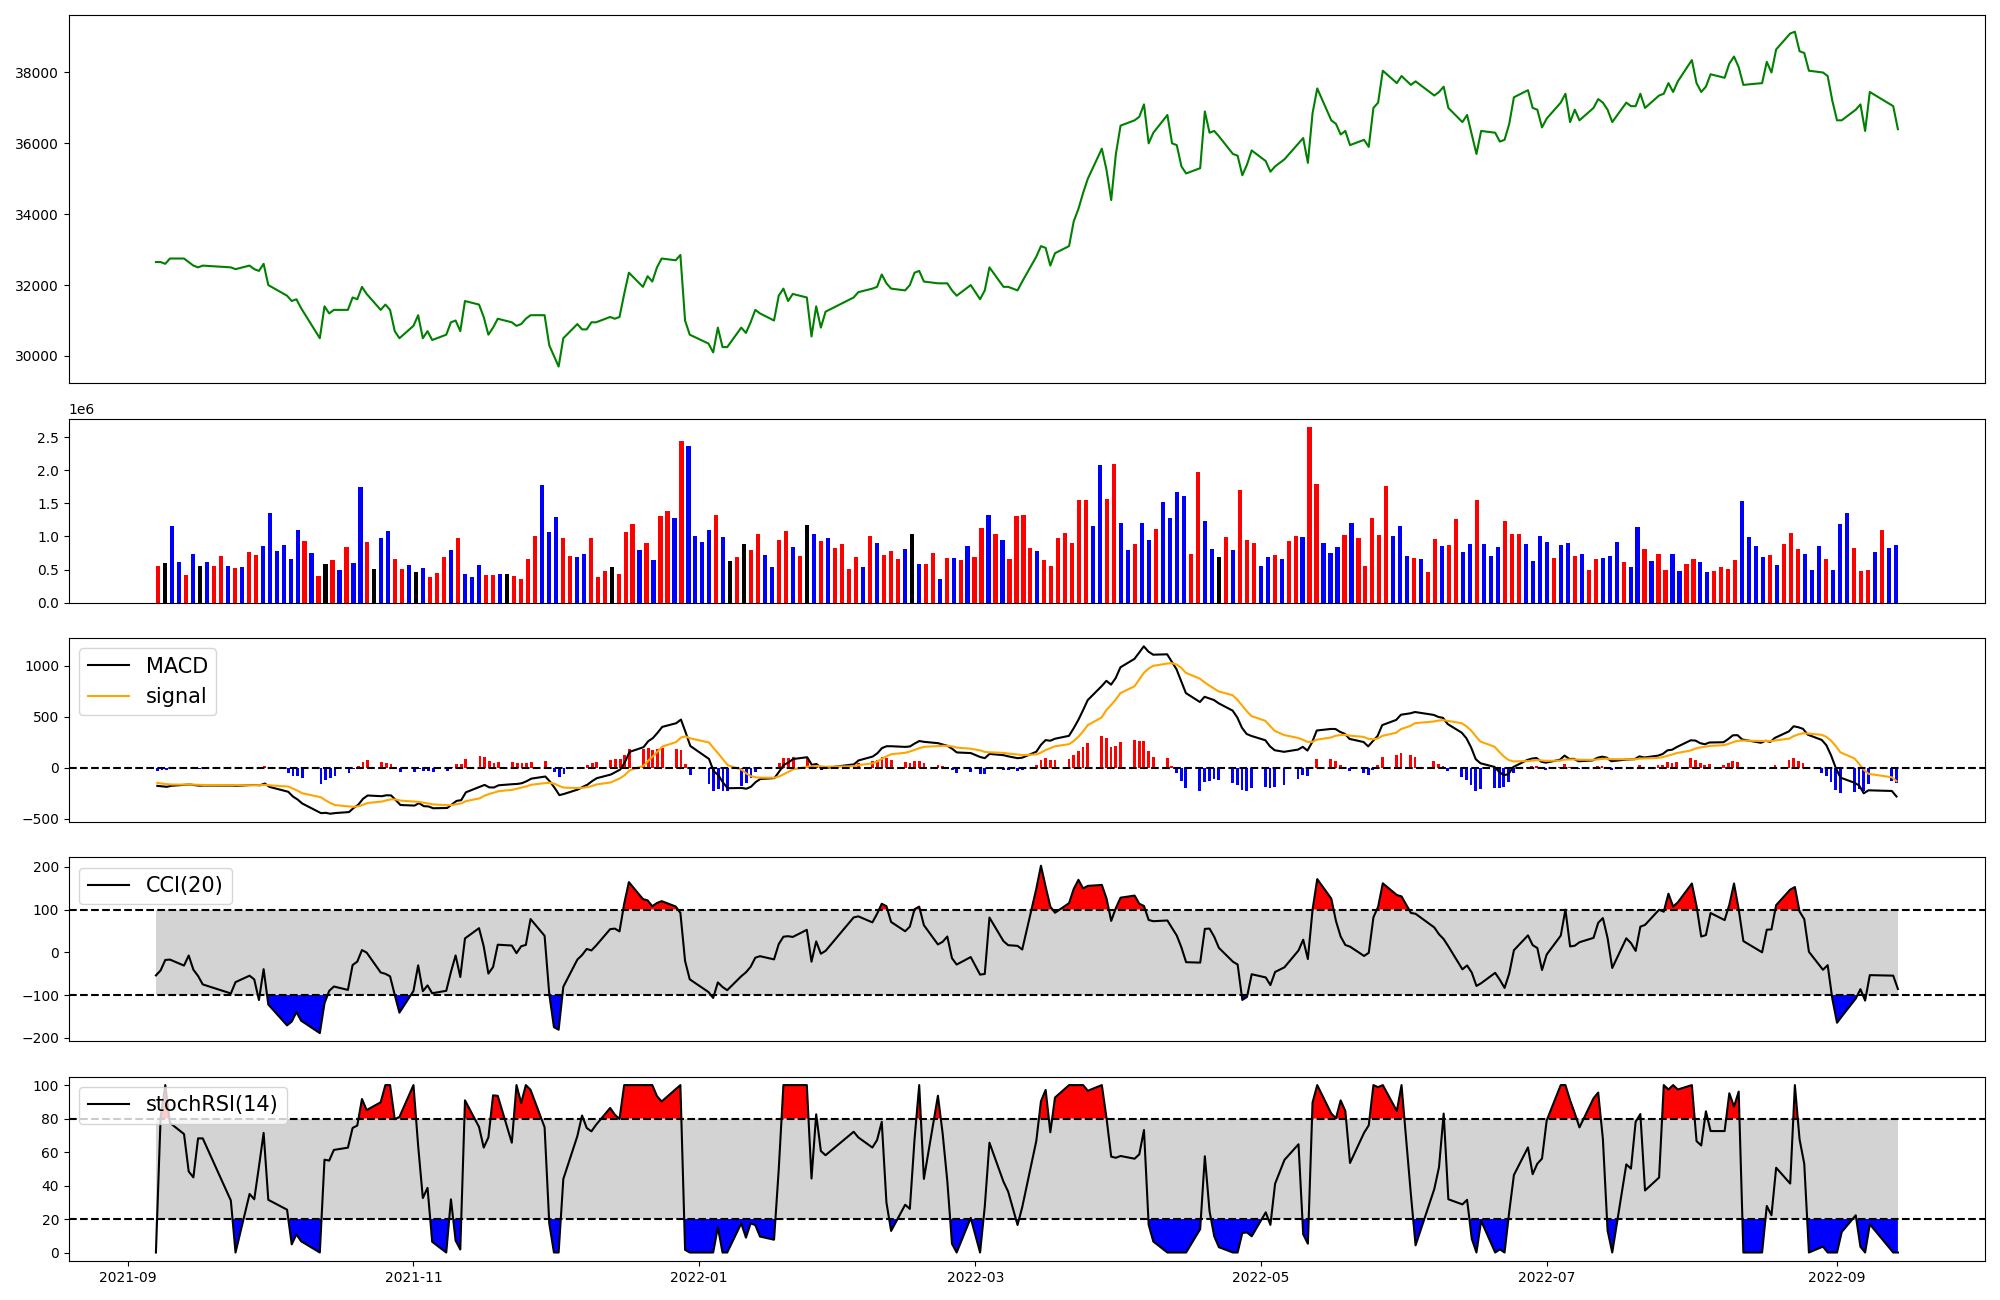Click the 2022-07 date tick label
The width and height of the screenshot is (2000, 1300).
[x=1546, y=1277]
